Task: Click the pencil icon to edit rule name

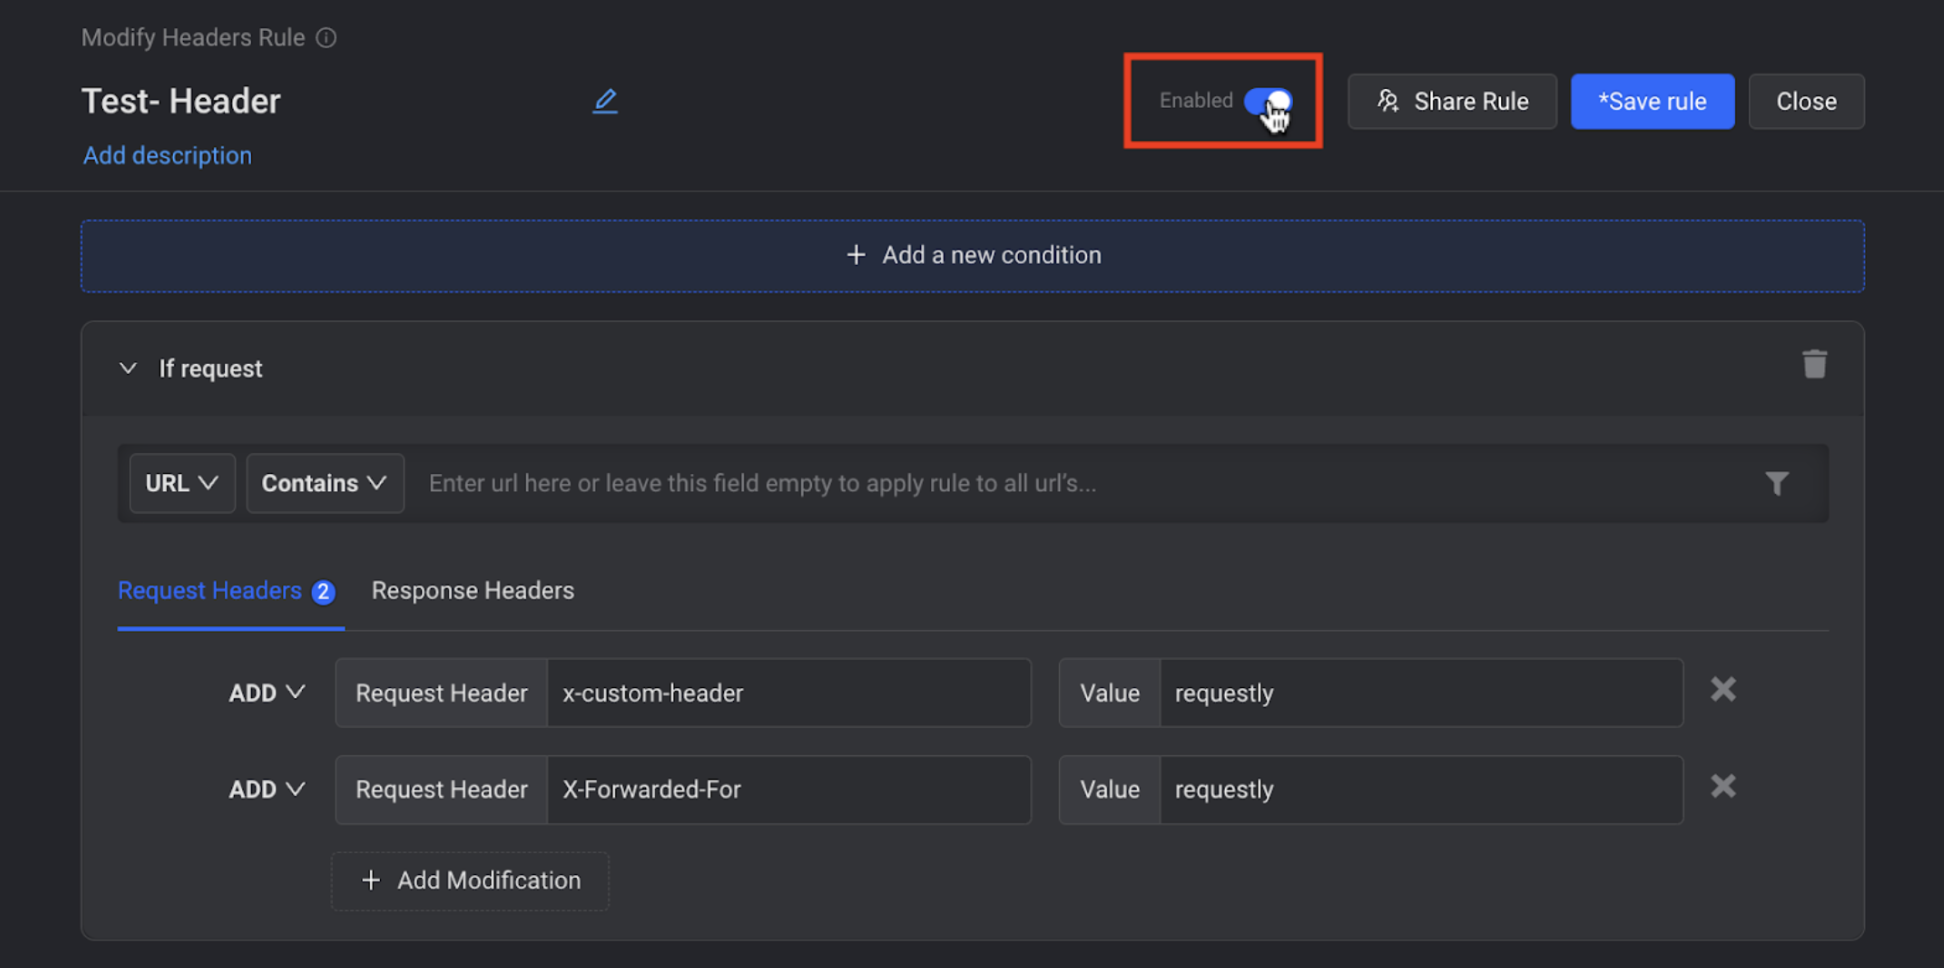Action: [605, 101]
